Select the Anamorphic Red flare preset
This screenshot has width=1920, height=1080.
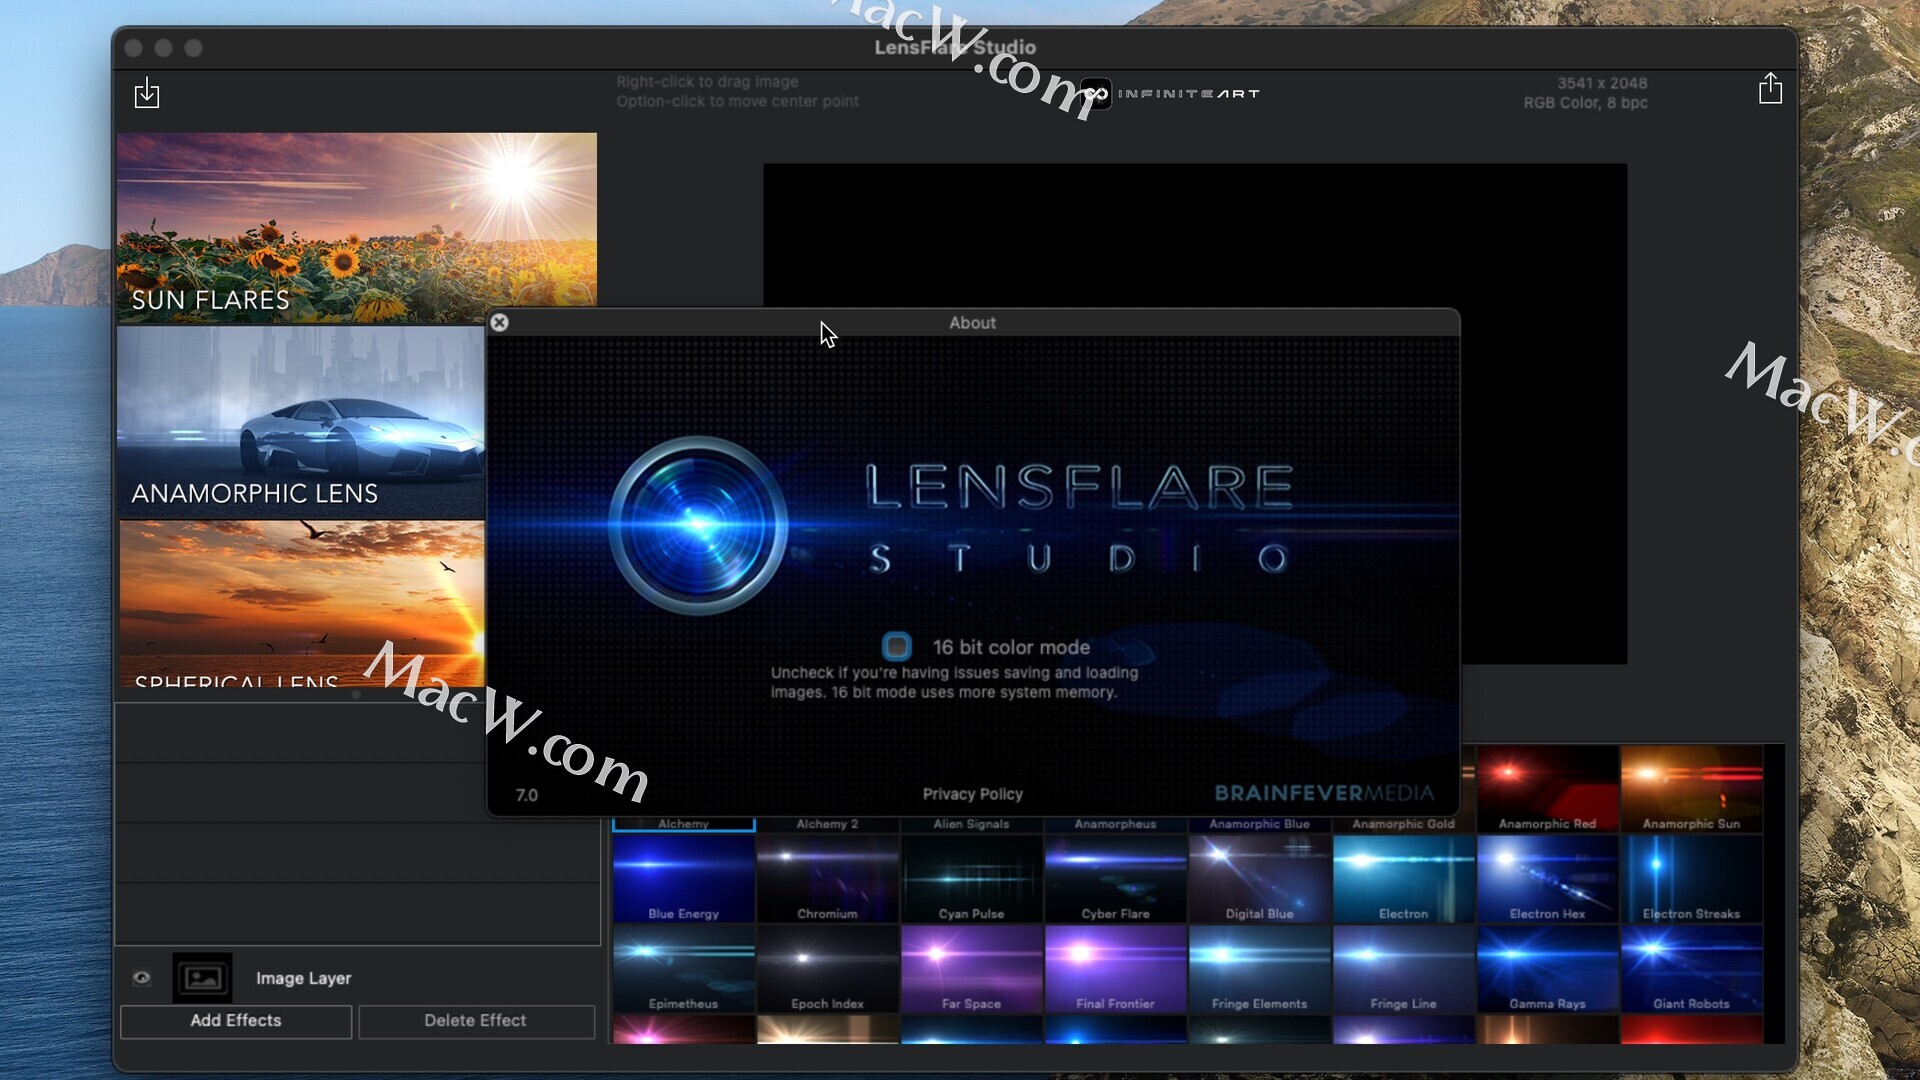pos(1547,789)
